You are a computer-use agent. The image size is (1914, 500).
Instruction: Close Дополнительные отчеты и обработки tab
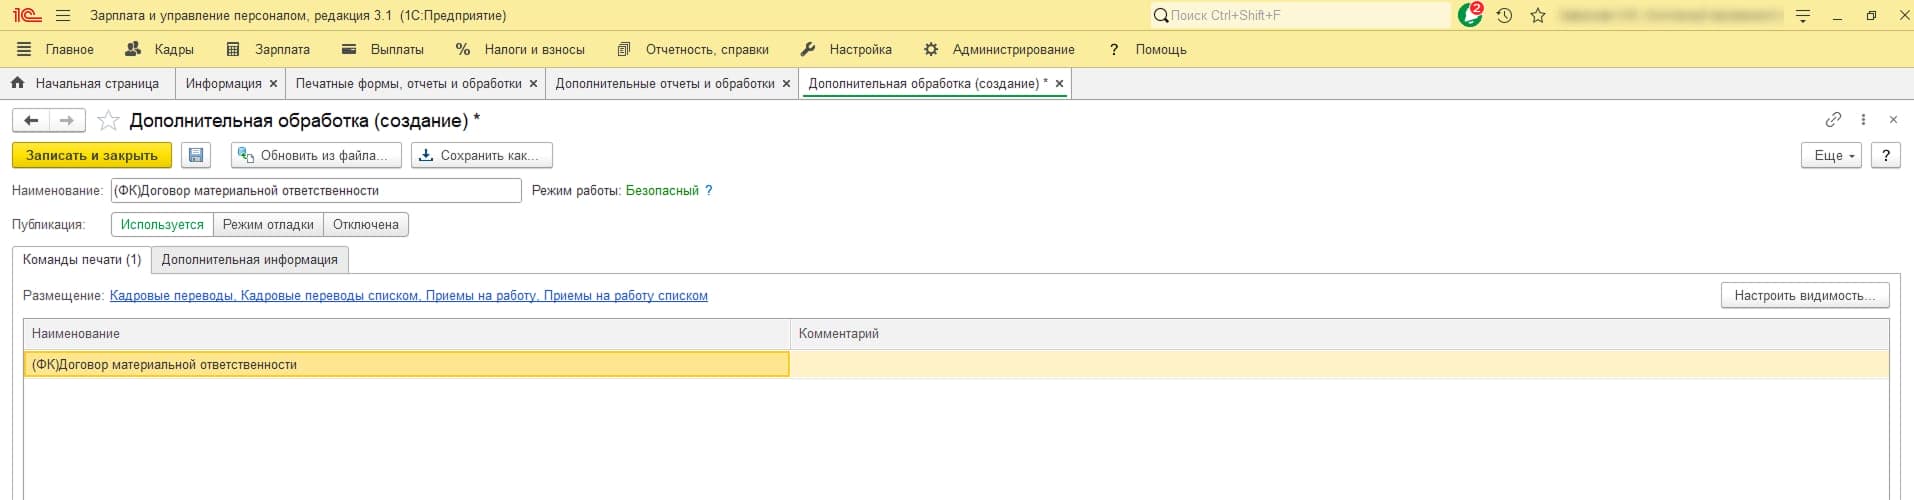pos(786,84)
